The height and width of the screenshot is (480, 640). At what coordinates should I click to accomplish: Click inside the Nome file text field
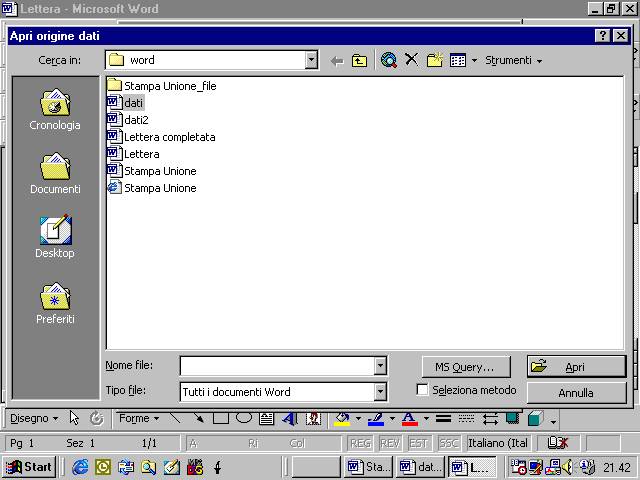[278, 366]
